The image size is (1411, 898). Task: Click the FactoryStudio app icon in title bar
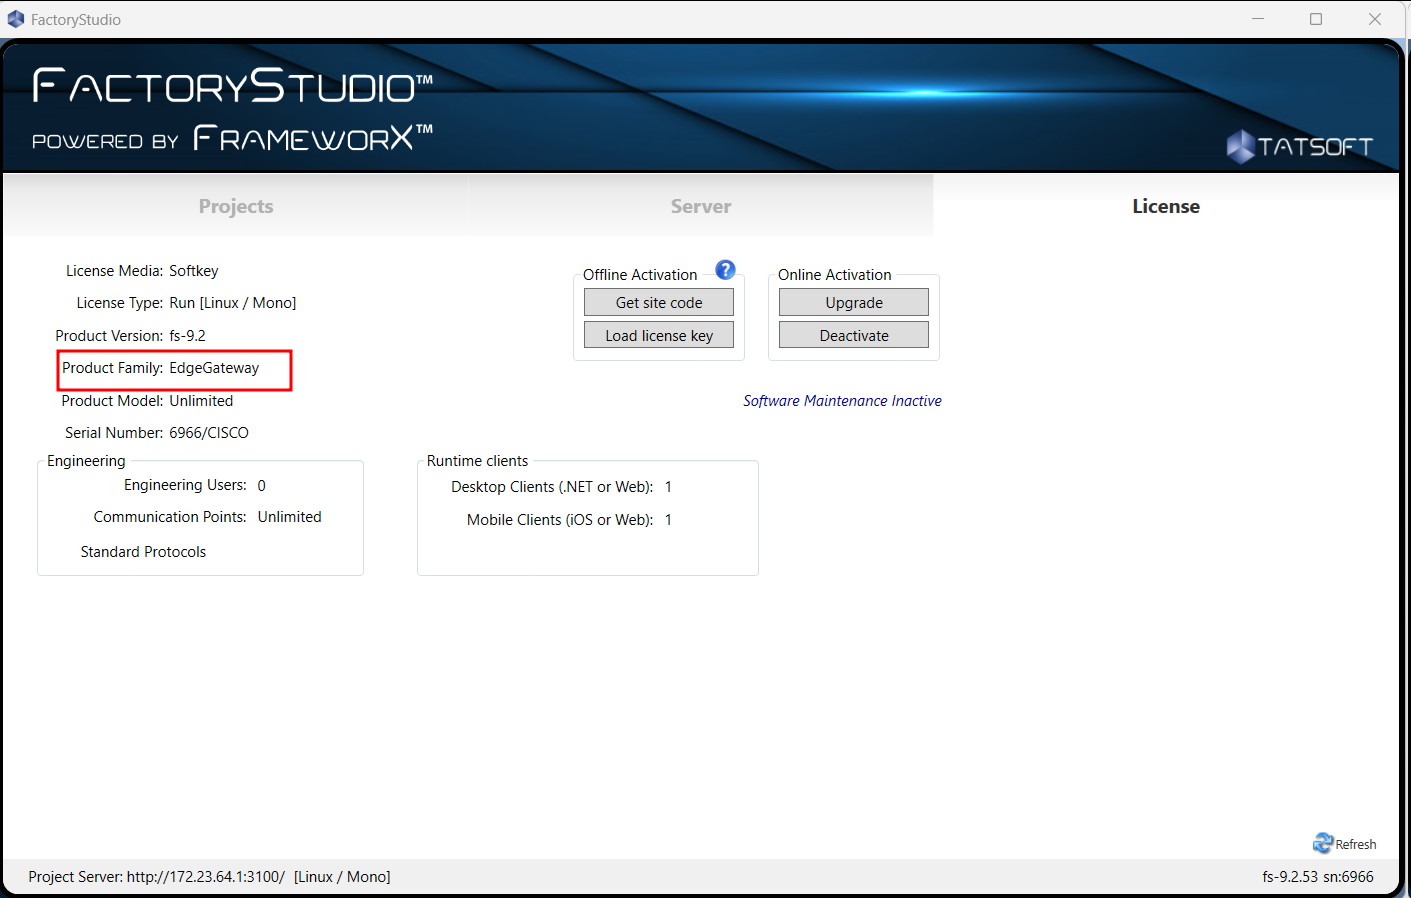(x=16, y=19)
